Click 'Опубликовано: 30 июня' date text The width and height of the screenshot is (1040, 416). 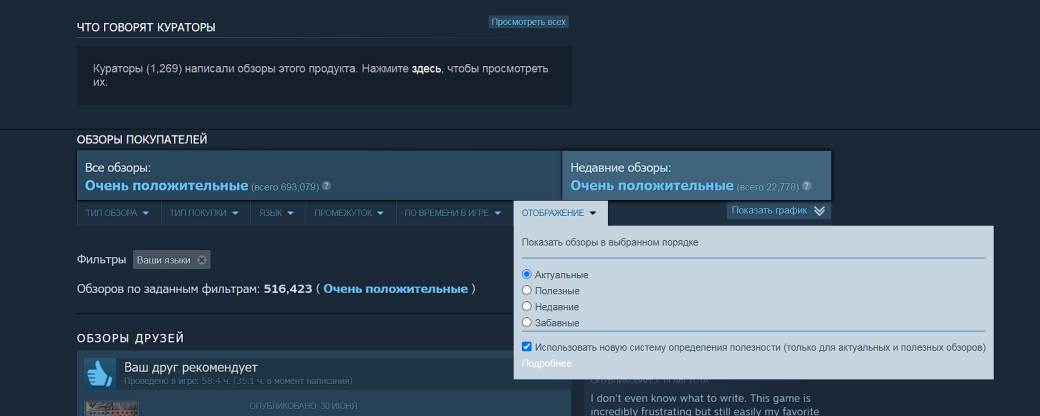[303, 405]
